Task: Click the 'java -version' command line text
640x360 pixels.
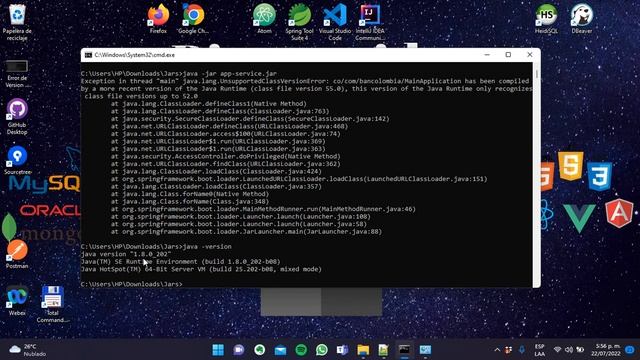Action: coord(207,247)
